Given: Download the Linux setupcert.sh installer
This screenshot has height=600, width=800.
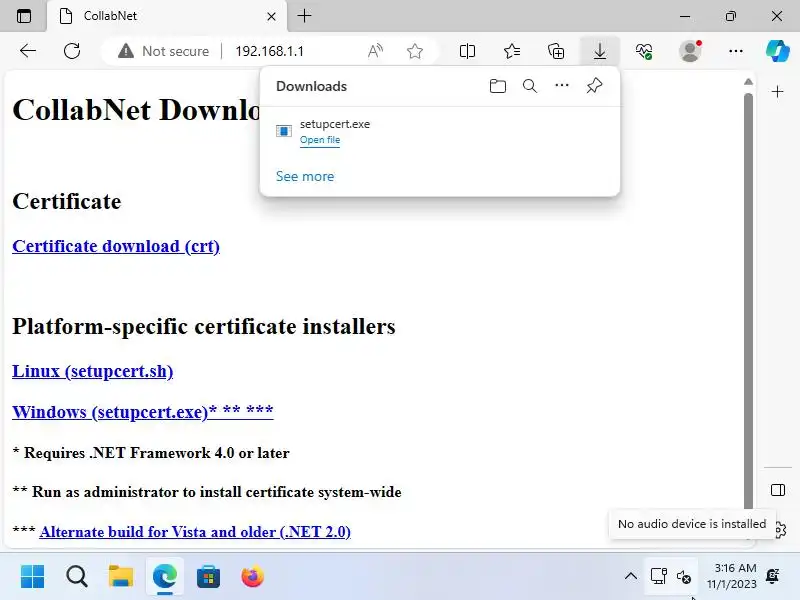Looking at the screenshot, I should pyautogui.click(x=92, y=371).
